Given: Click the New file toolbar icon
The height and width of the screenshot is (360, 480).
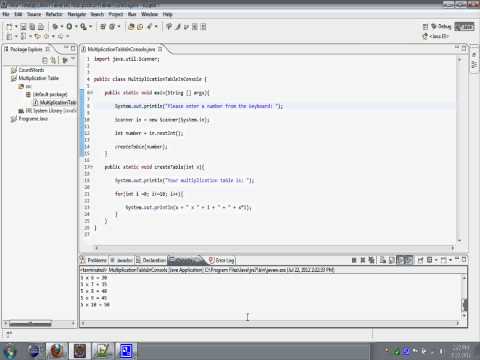Looking at the screenshot, I should tap(9, 27).
